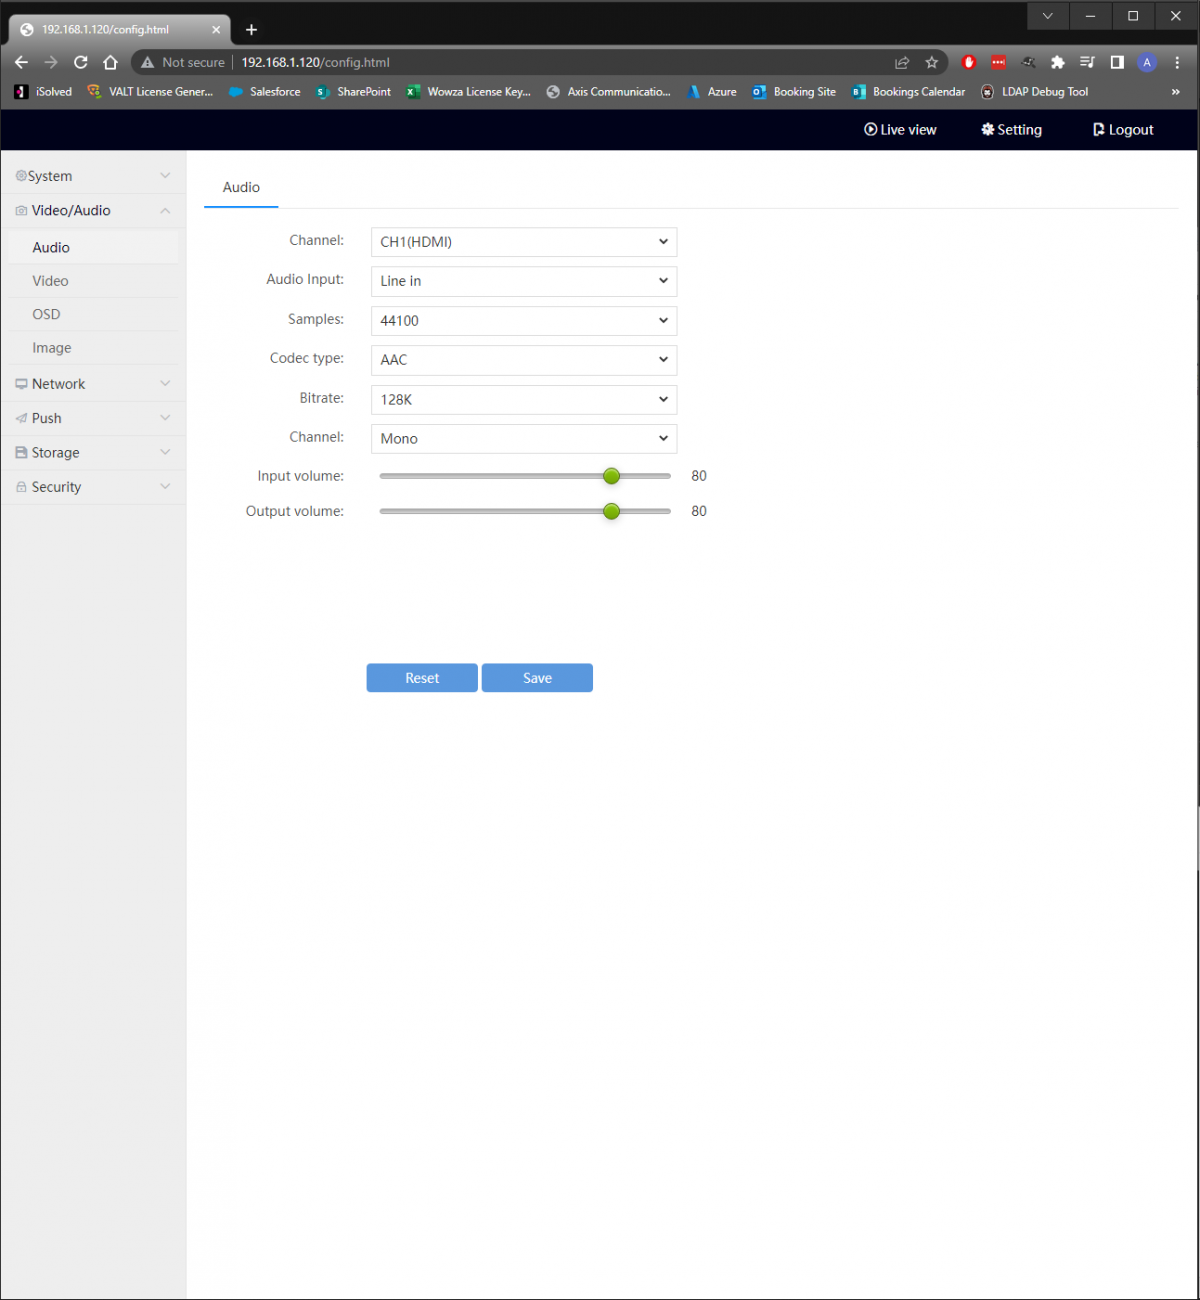Bookmark this page with the star icon

932,62
